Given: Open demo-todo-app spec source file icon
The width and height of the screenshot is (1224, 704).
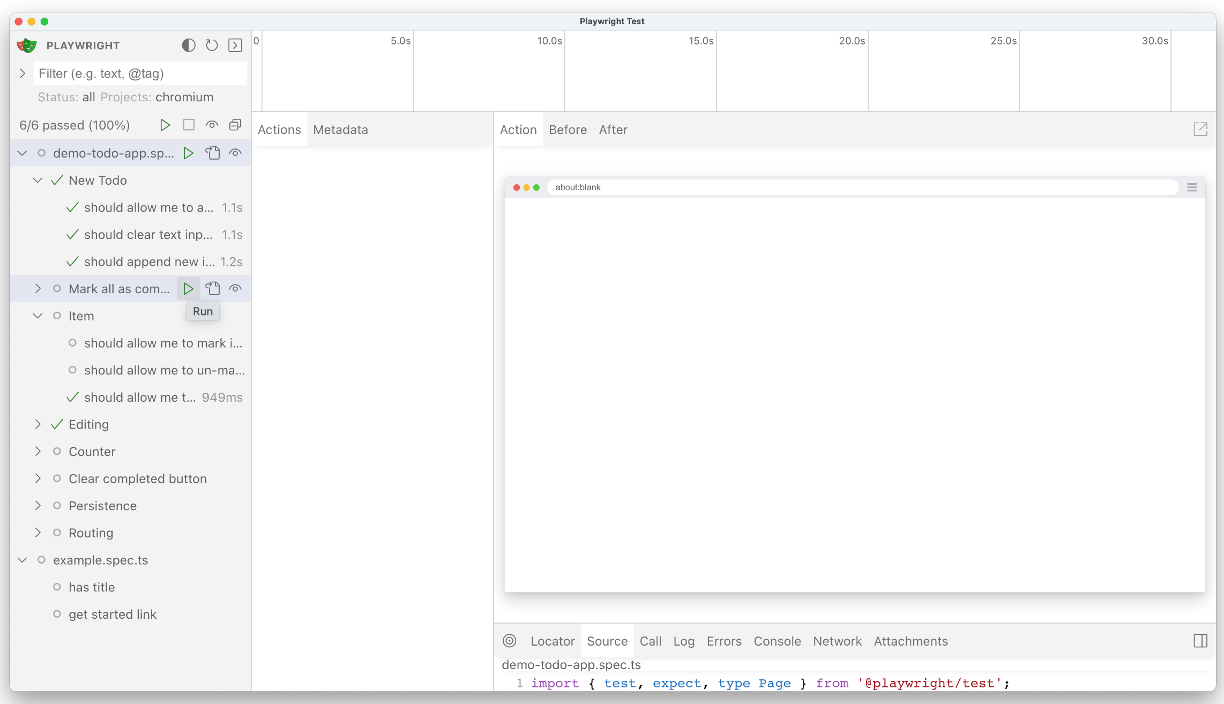Looking at the screenshot, I should click(212, 153).
